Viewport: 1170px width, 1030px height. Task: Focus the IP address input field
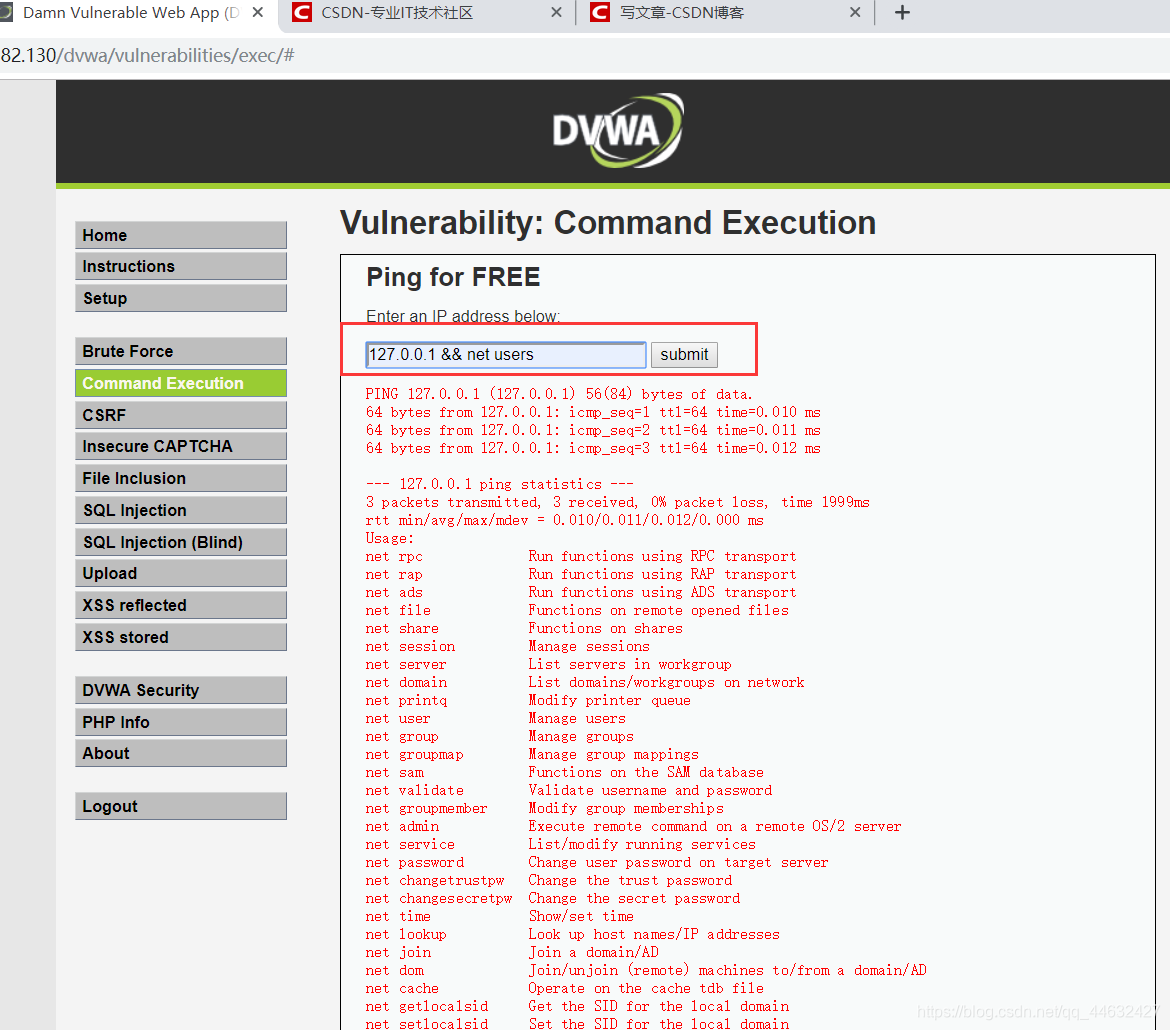(506, 355)
